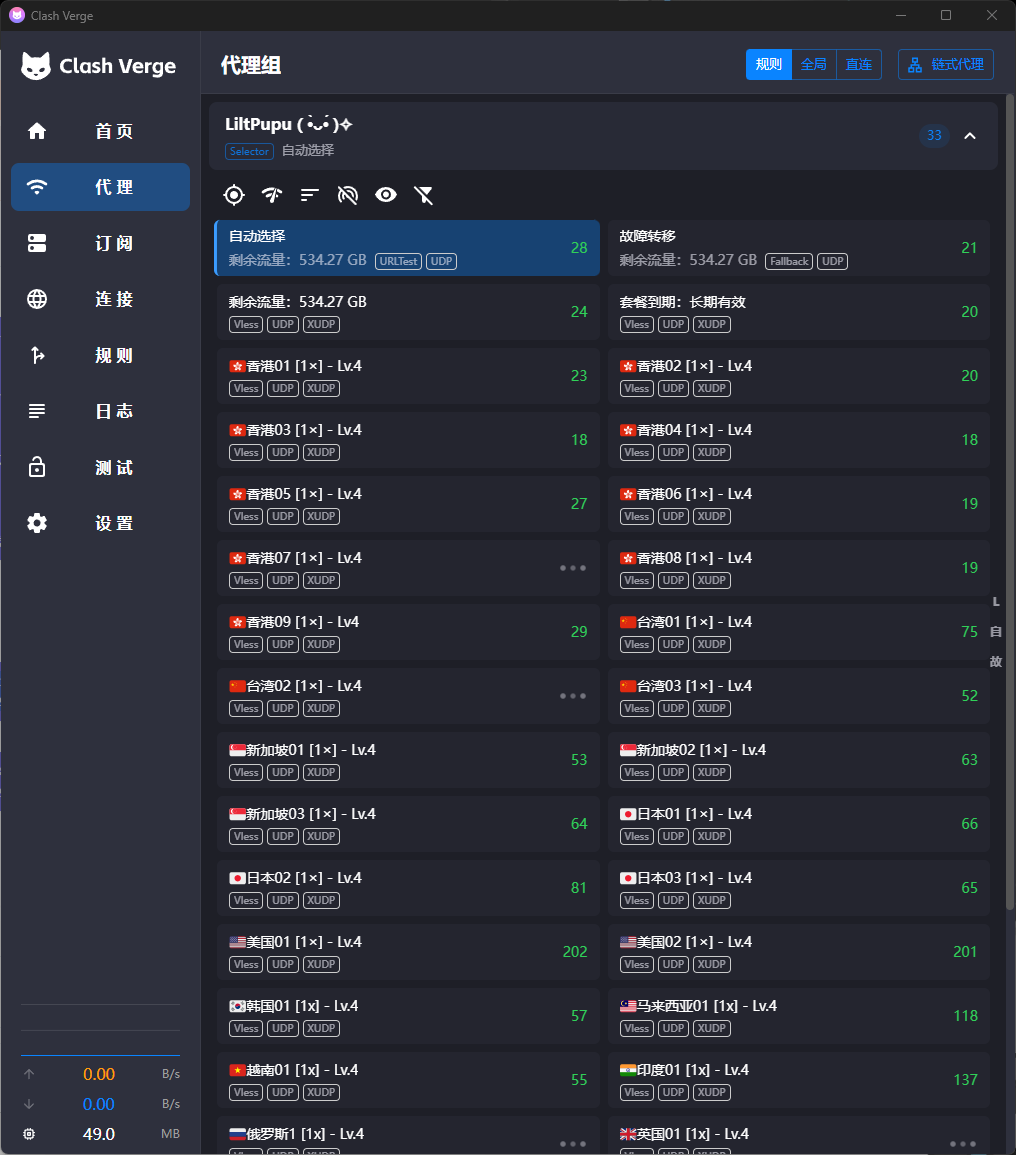The width and height of the screenshot is (1016, 1155).
Task: Switch proxy mode to 规则
Action: coord(769,65)
